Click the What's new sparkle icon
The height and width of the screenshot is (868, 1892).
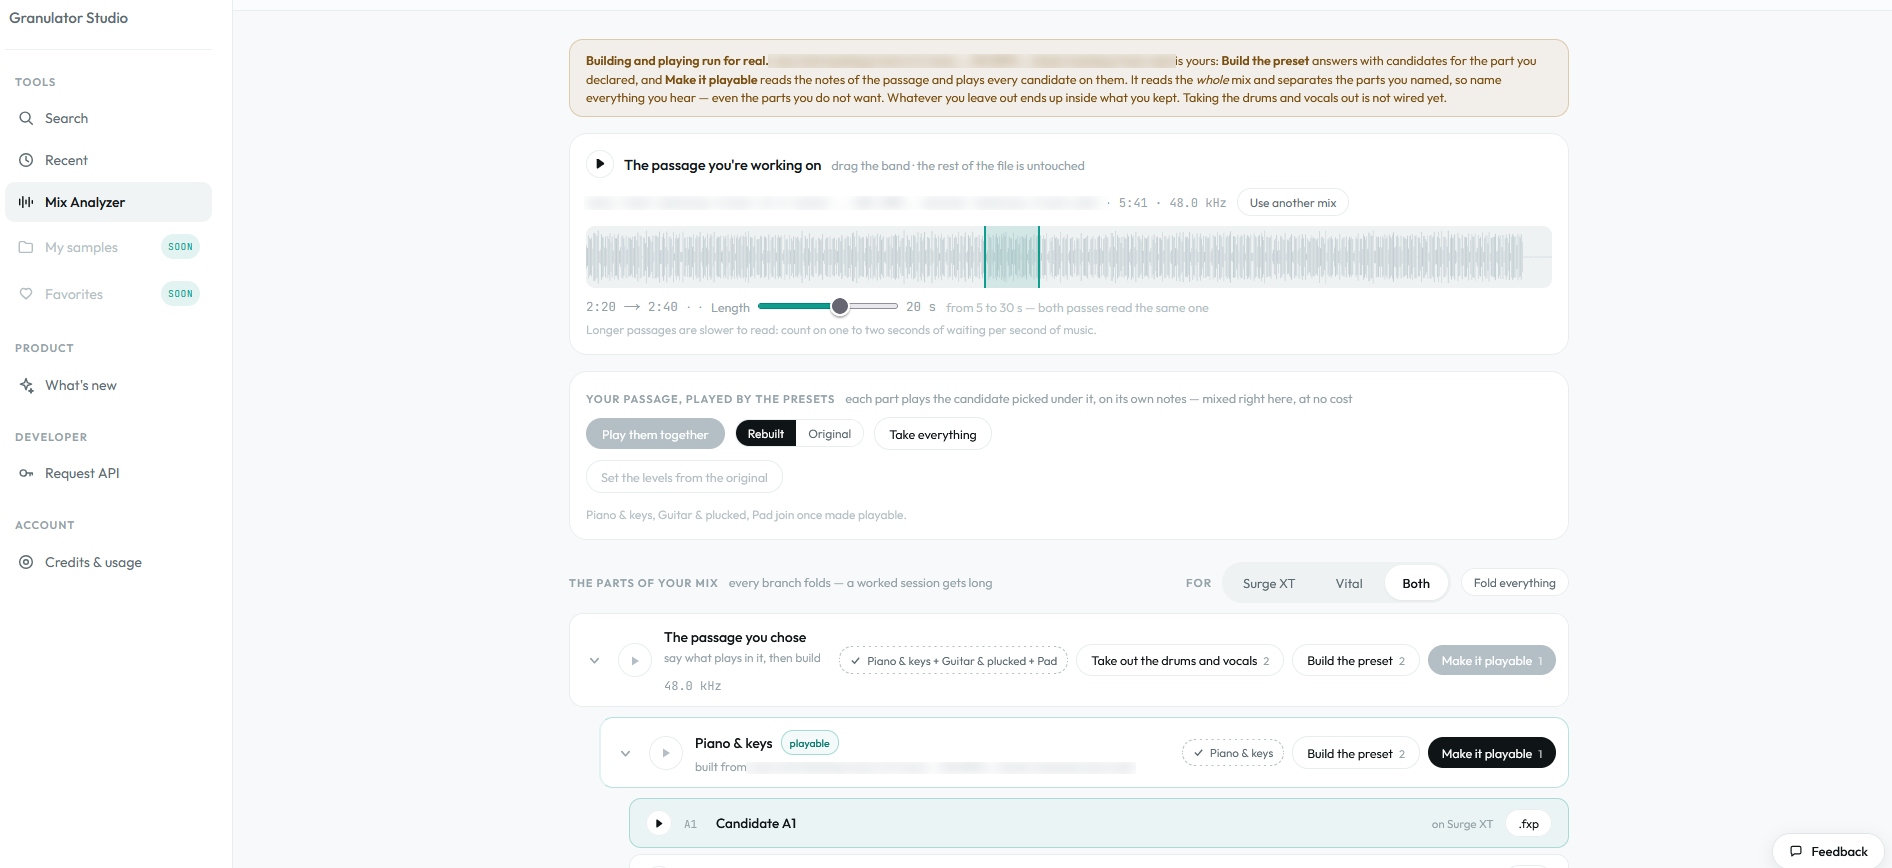pyautogui.click(x=26, y=385)
